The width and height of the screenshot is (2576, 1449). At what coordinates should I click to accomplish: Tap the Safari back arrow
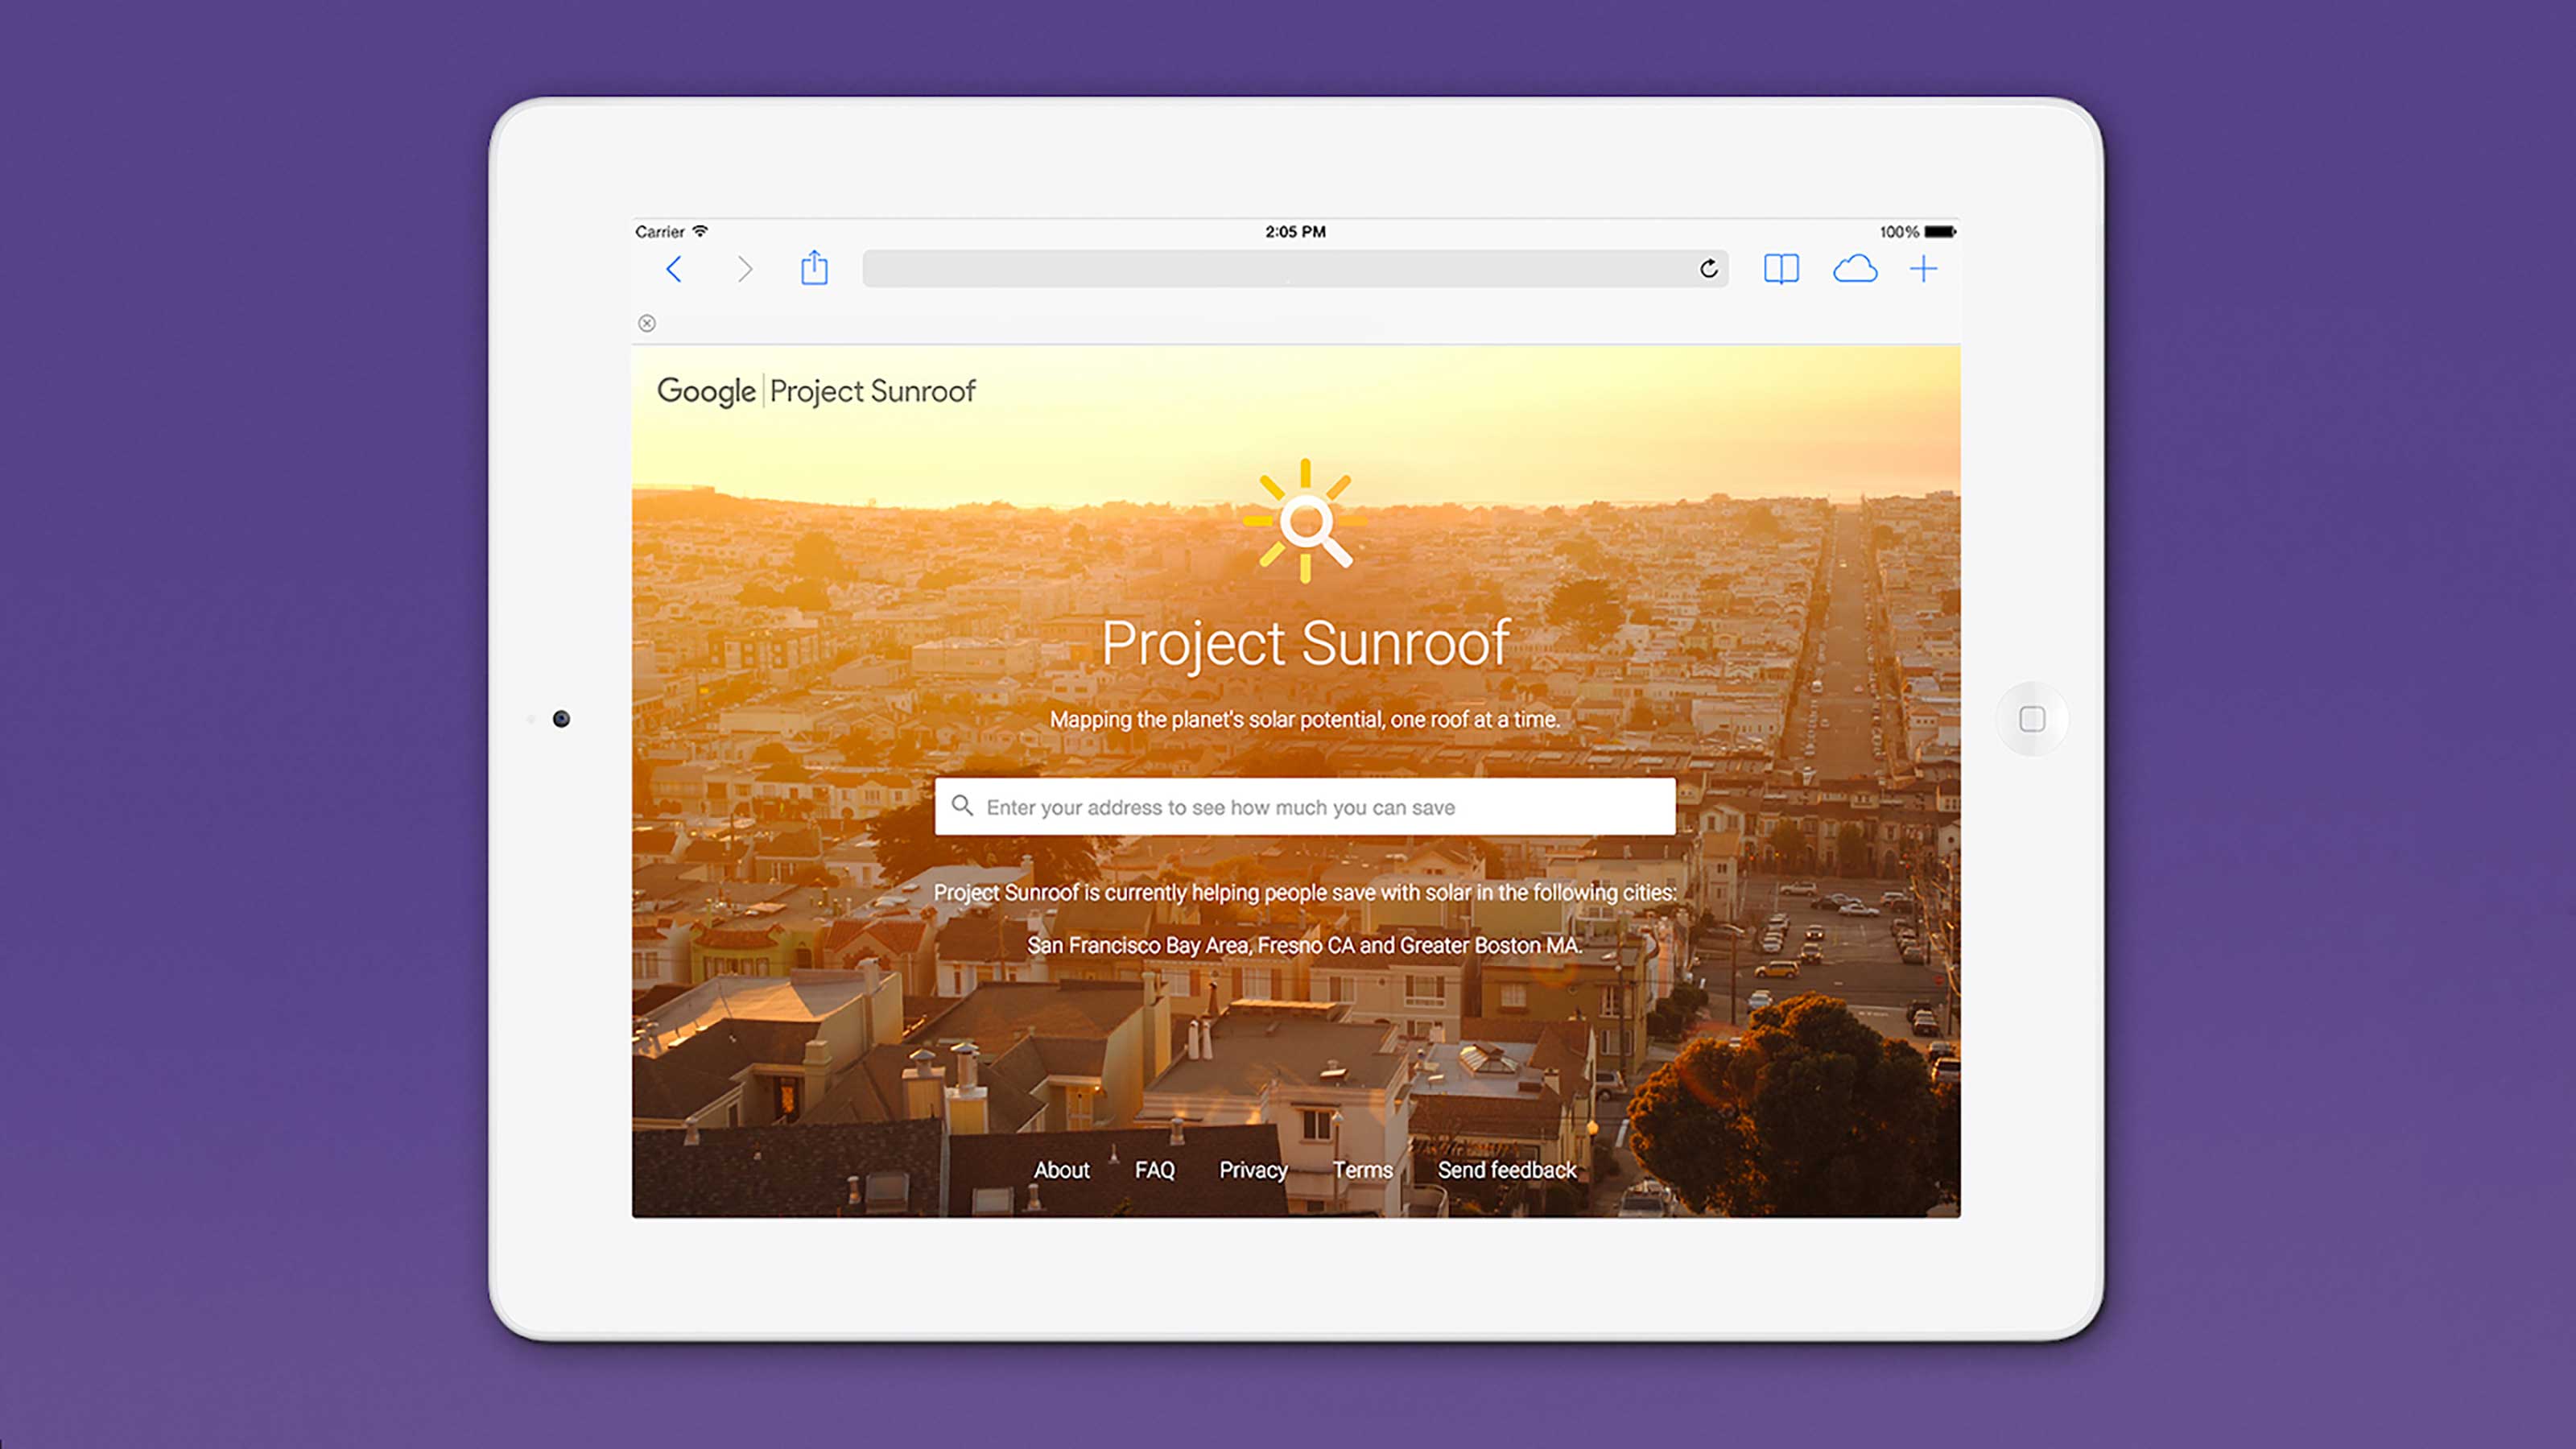[x=674, y=269]
